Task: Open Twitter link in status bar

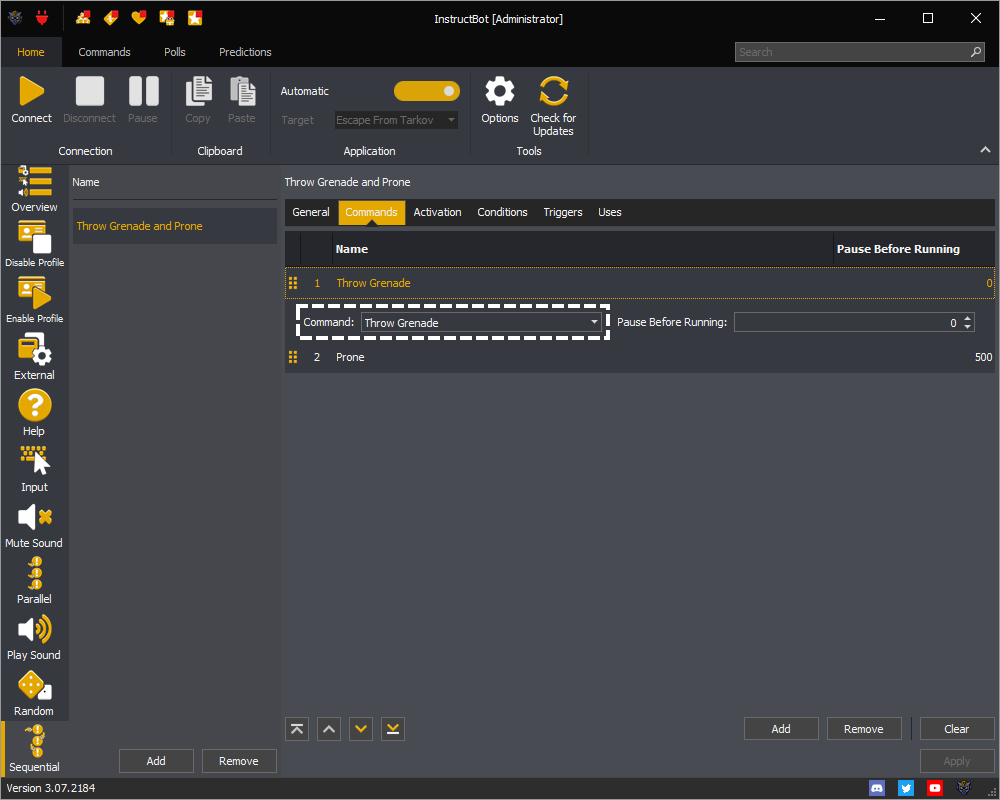Action: [x=906, y=788]
